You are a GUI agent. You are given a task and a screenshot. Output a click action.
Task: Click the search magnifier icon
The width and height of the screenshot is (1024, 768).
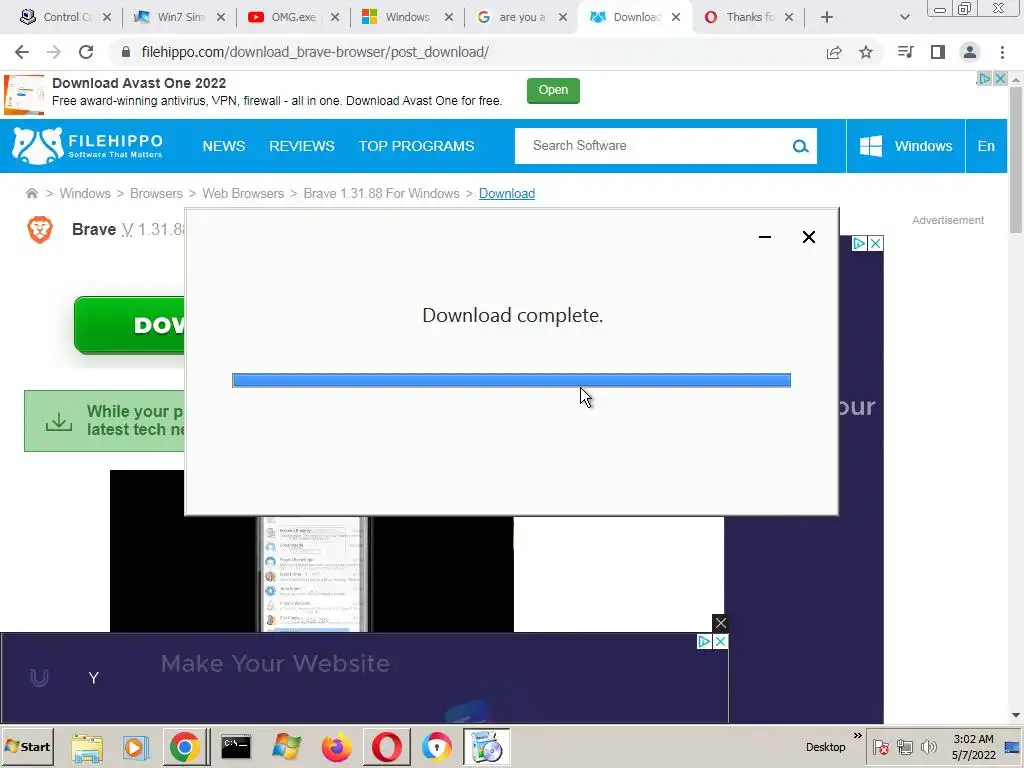801,146
